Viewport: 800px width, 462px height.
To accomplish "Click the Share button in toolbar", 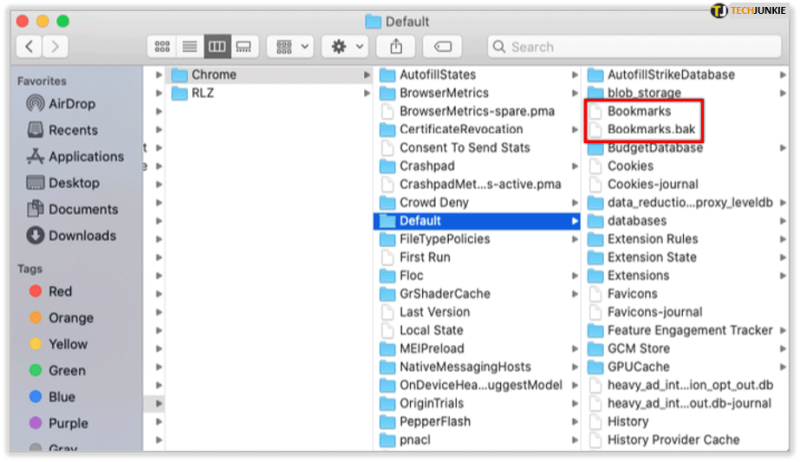I will point(396,47).
